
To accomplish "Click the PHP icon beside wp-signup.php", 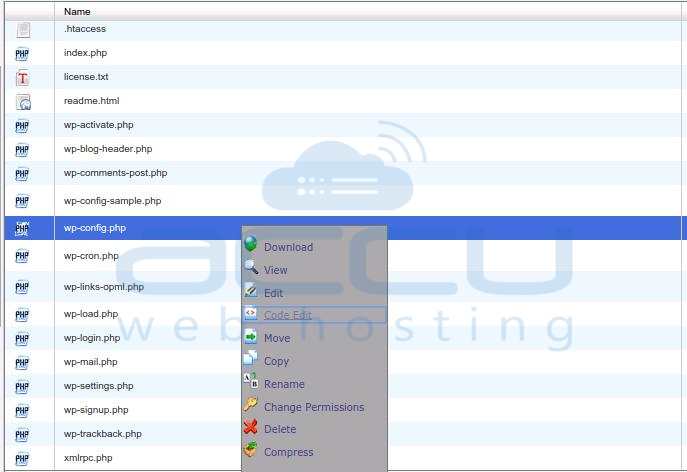I will pyautogui.click(x=22, y=411).
